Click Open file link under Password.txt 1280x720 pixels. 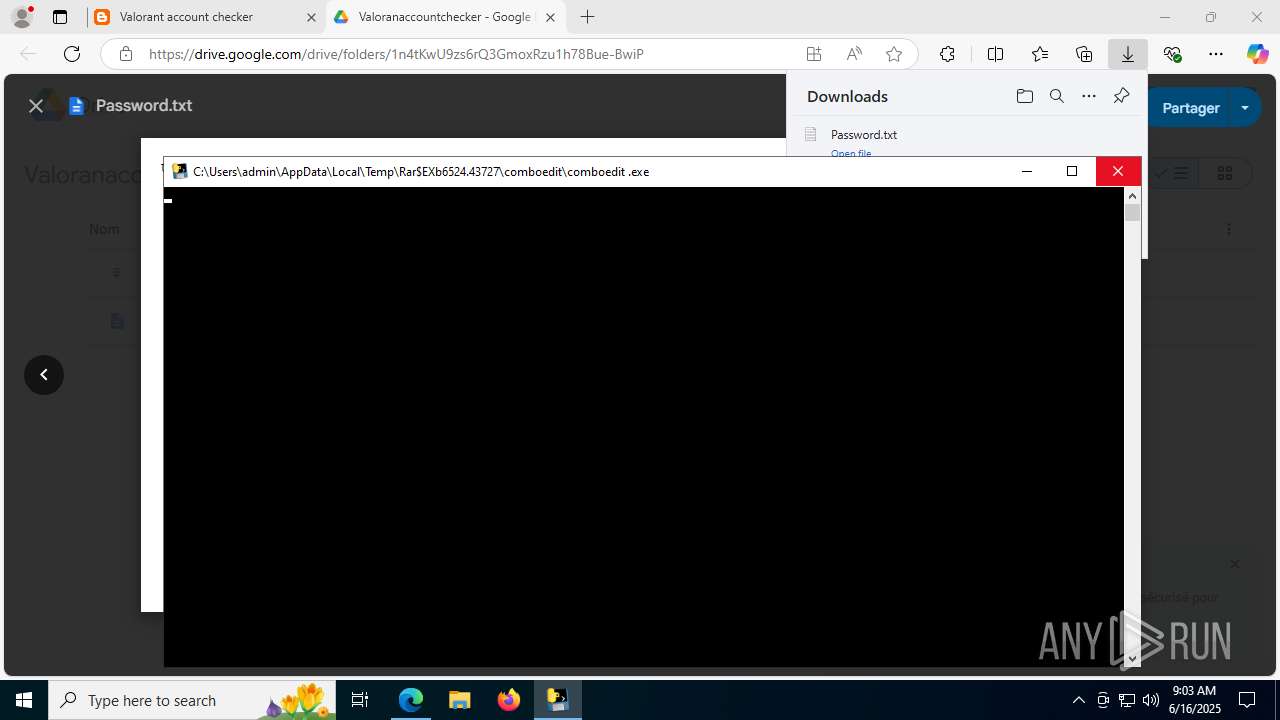pos(851,153)
